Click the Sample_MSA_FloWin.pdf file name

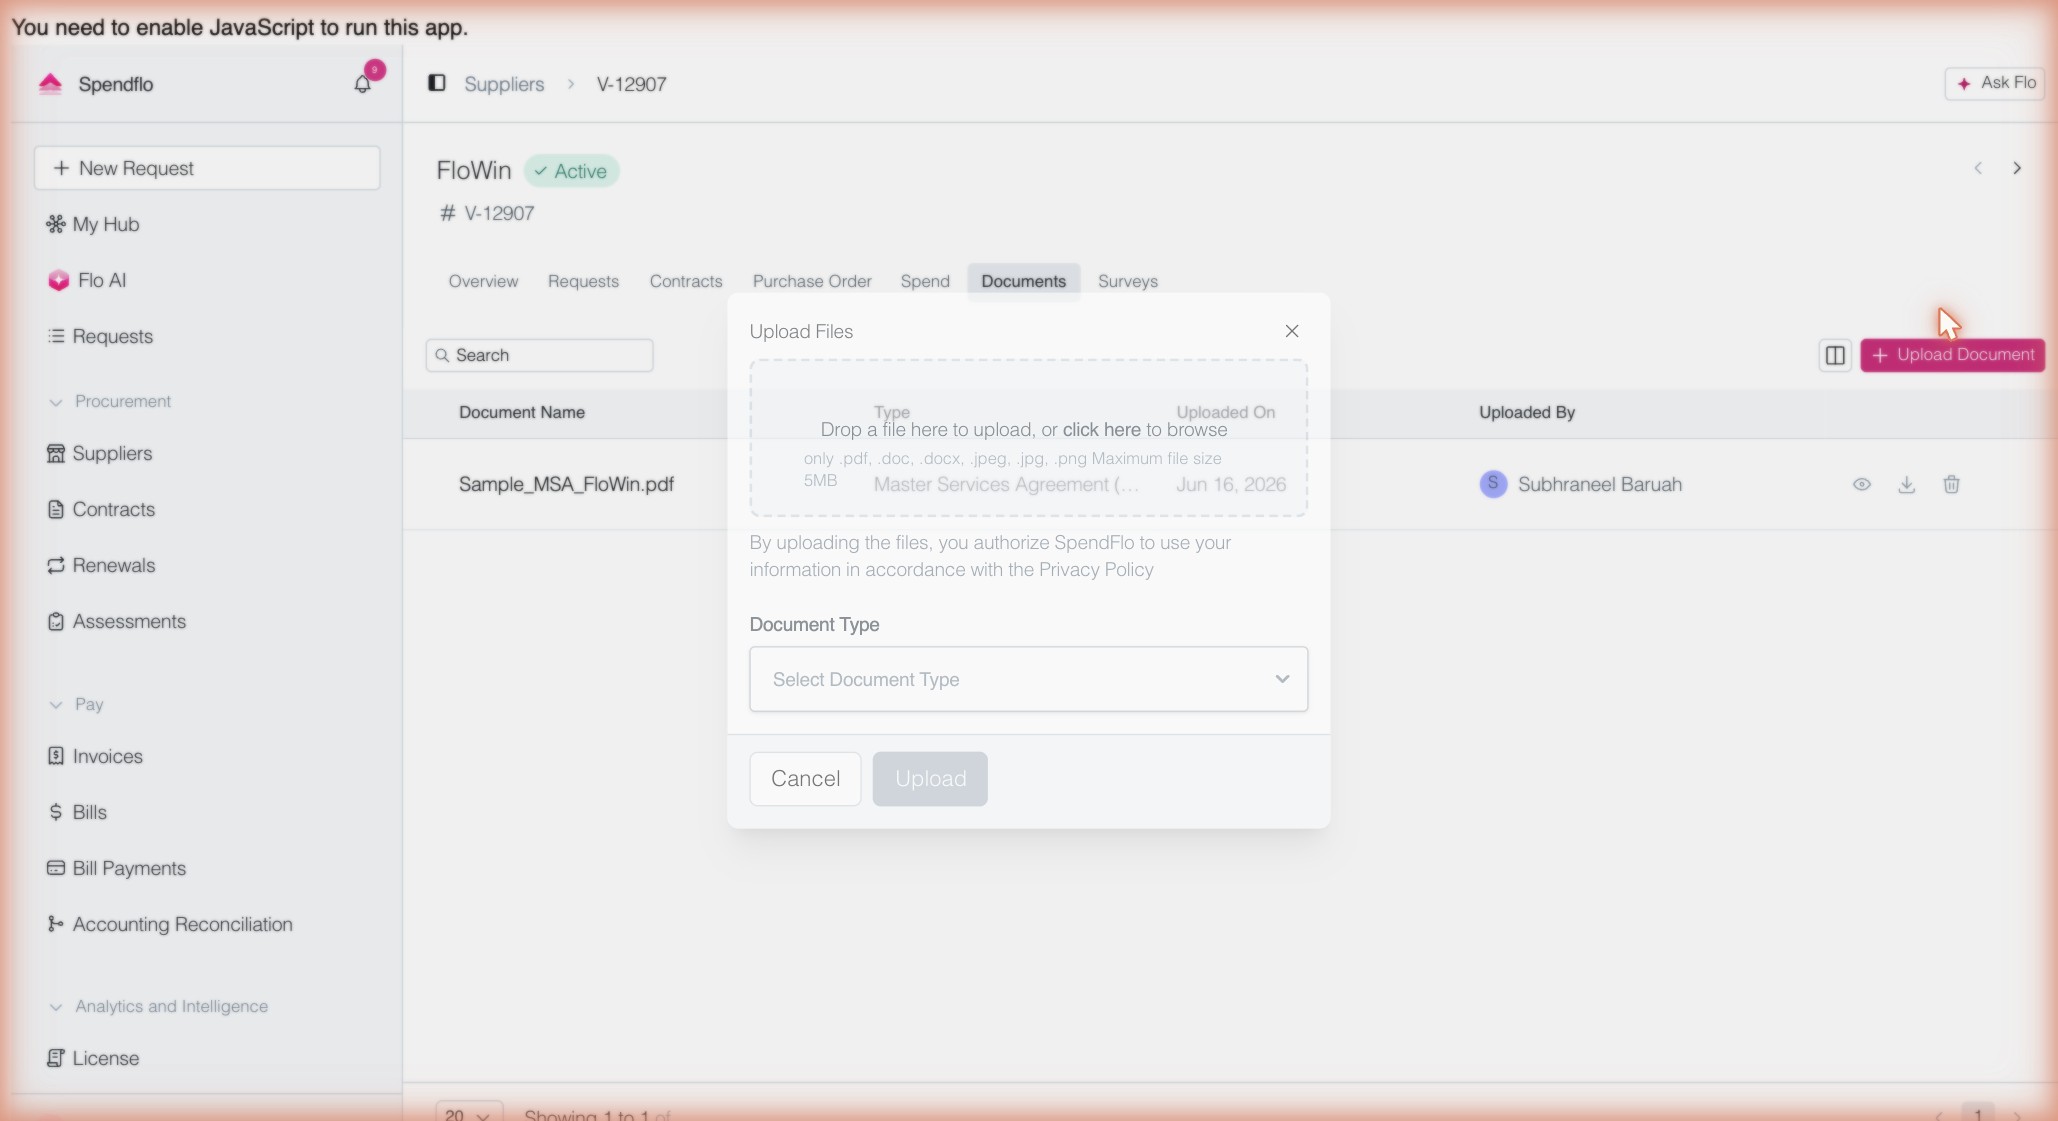566,484
